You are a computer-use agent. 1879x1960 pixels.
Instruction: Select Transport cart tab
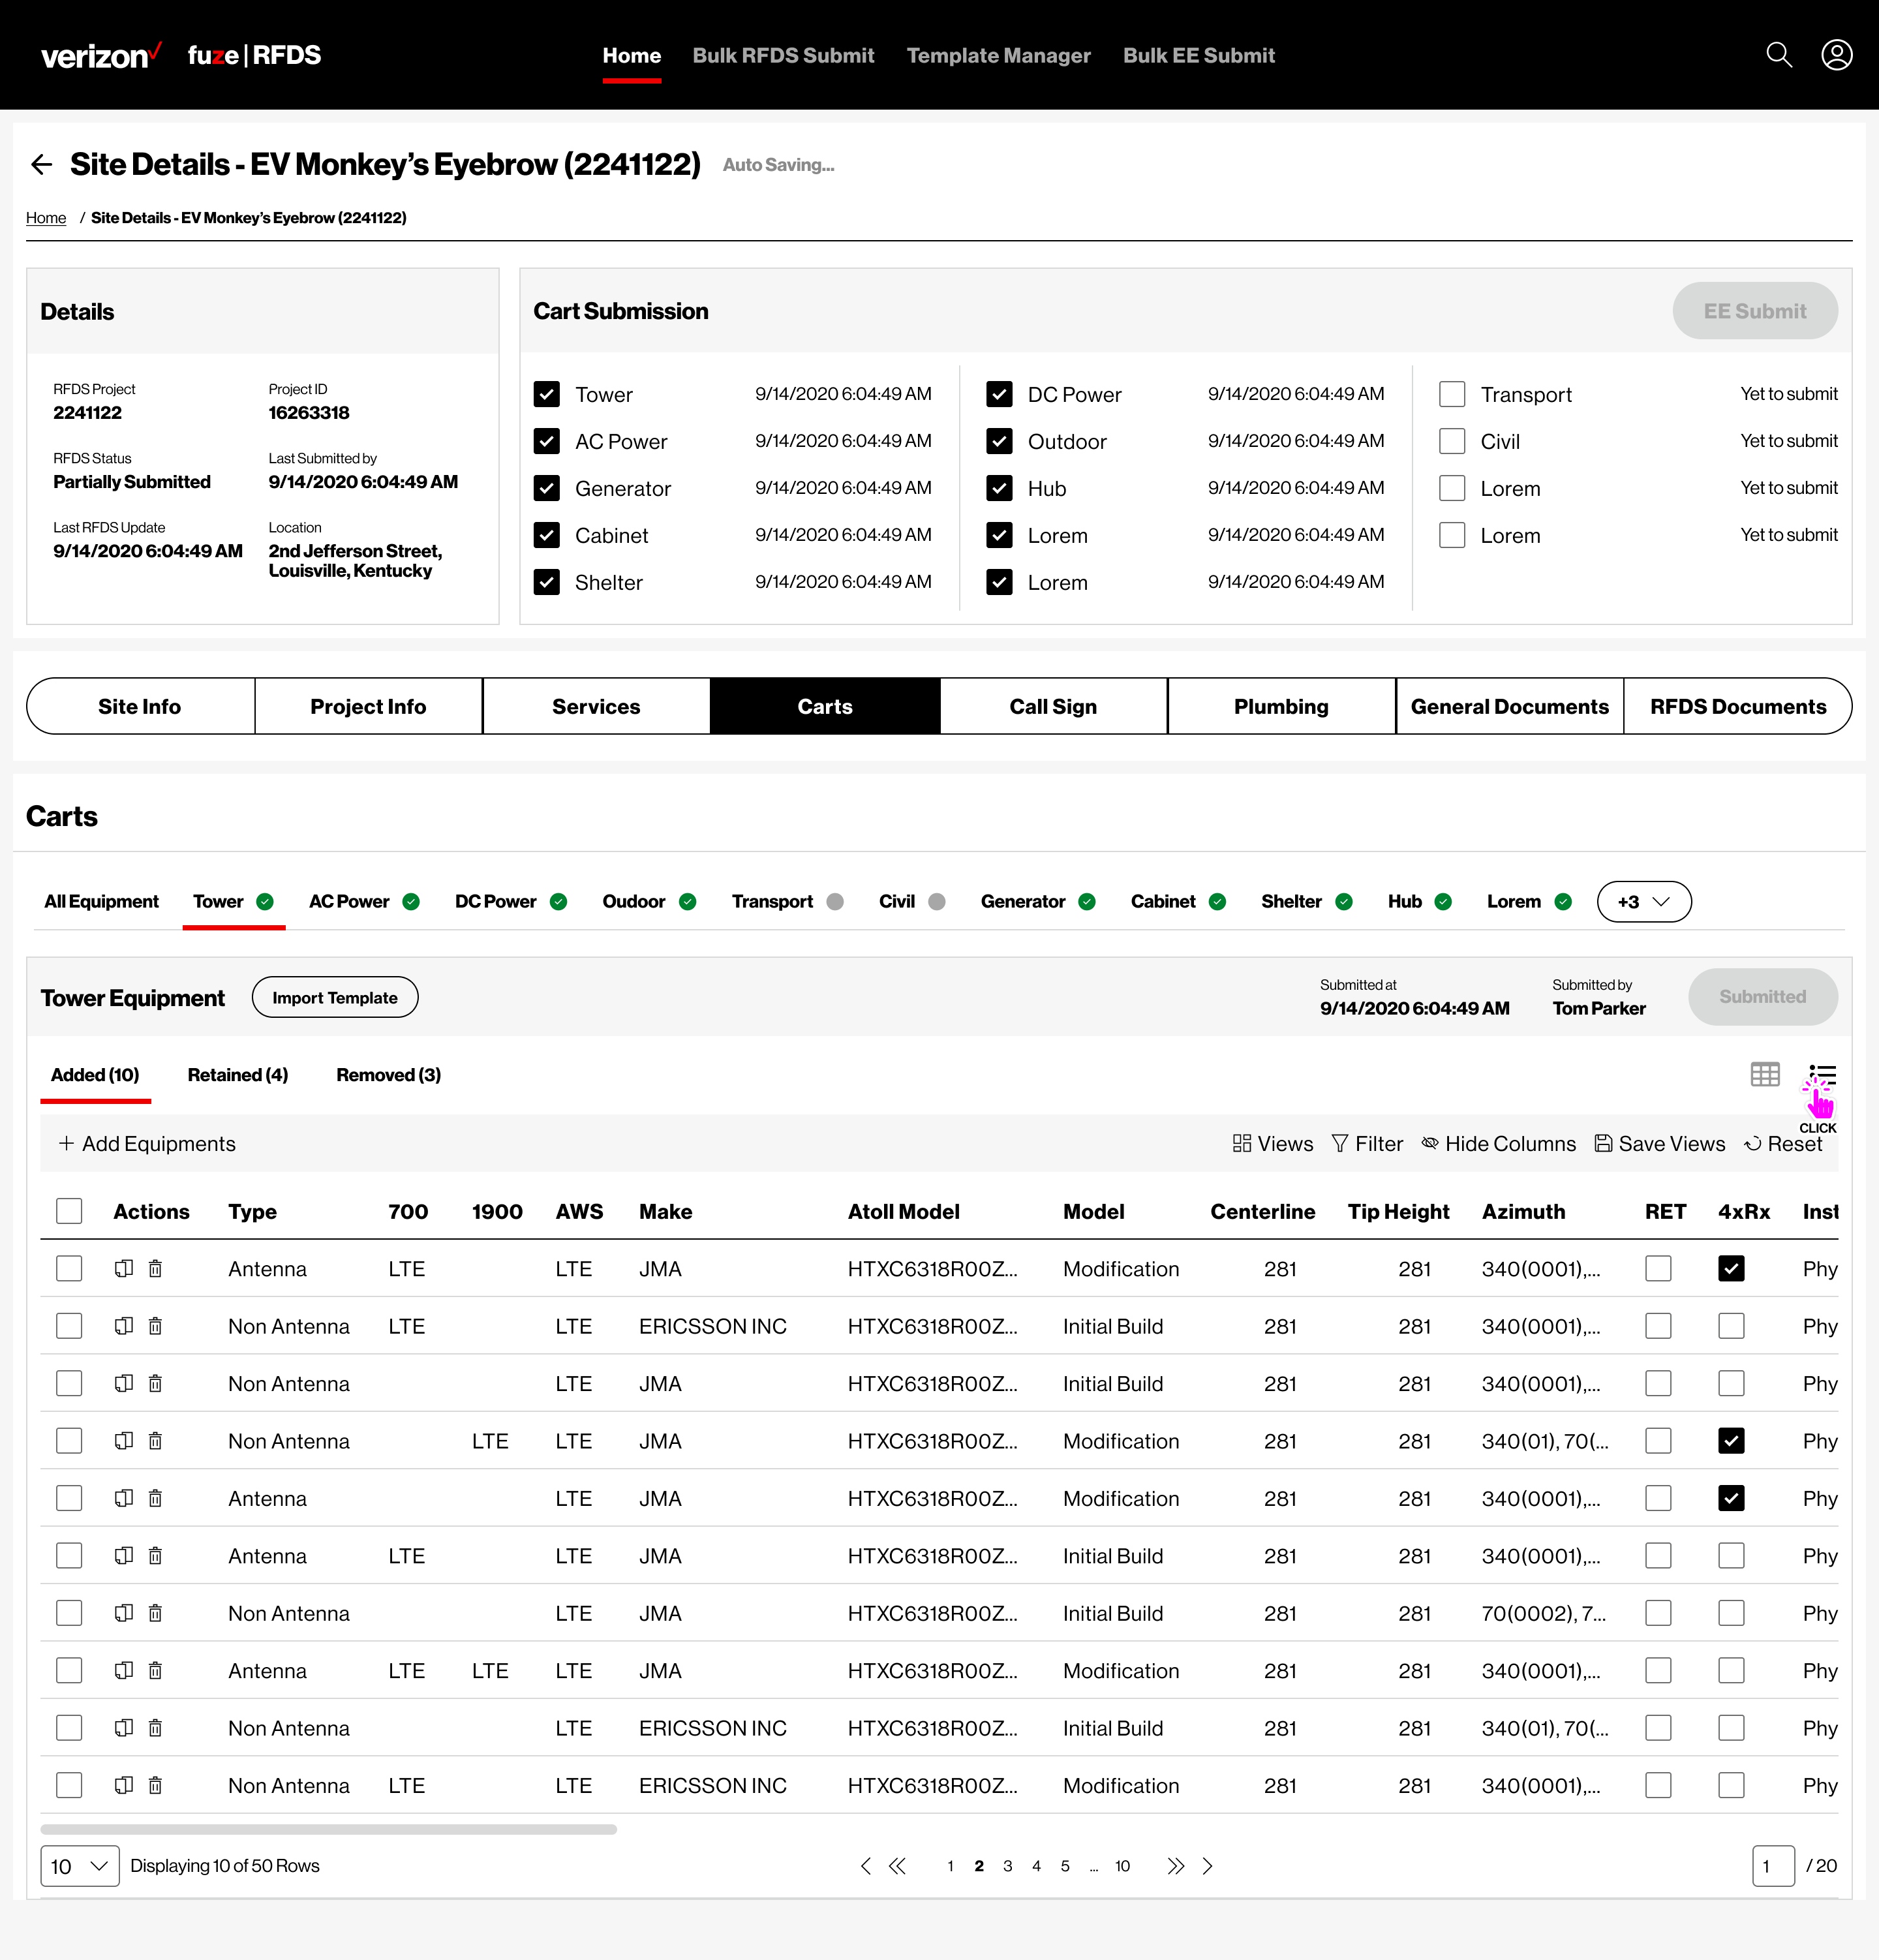787,901
